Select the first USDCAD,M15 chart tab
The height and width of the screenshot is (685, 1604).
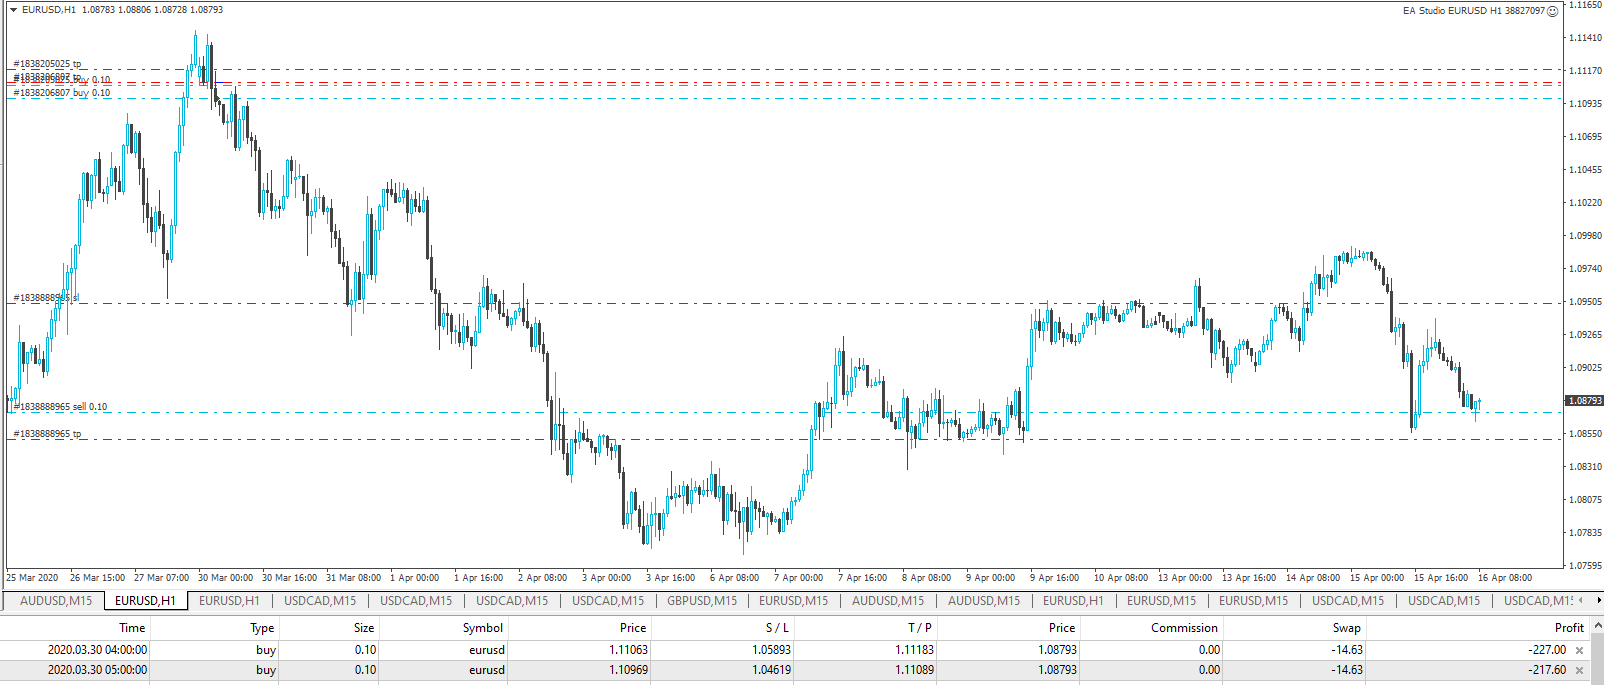pos(320,601)
